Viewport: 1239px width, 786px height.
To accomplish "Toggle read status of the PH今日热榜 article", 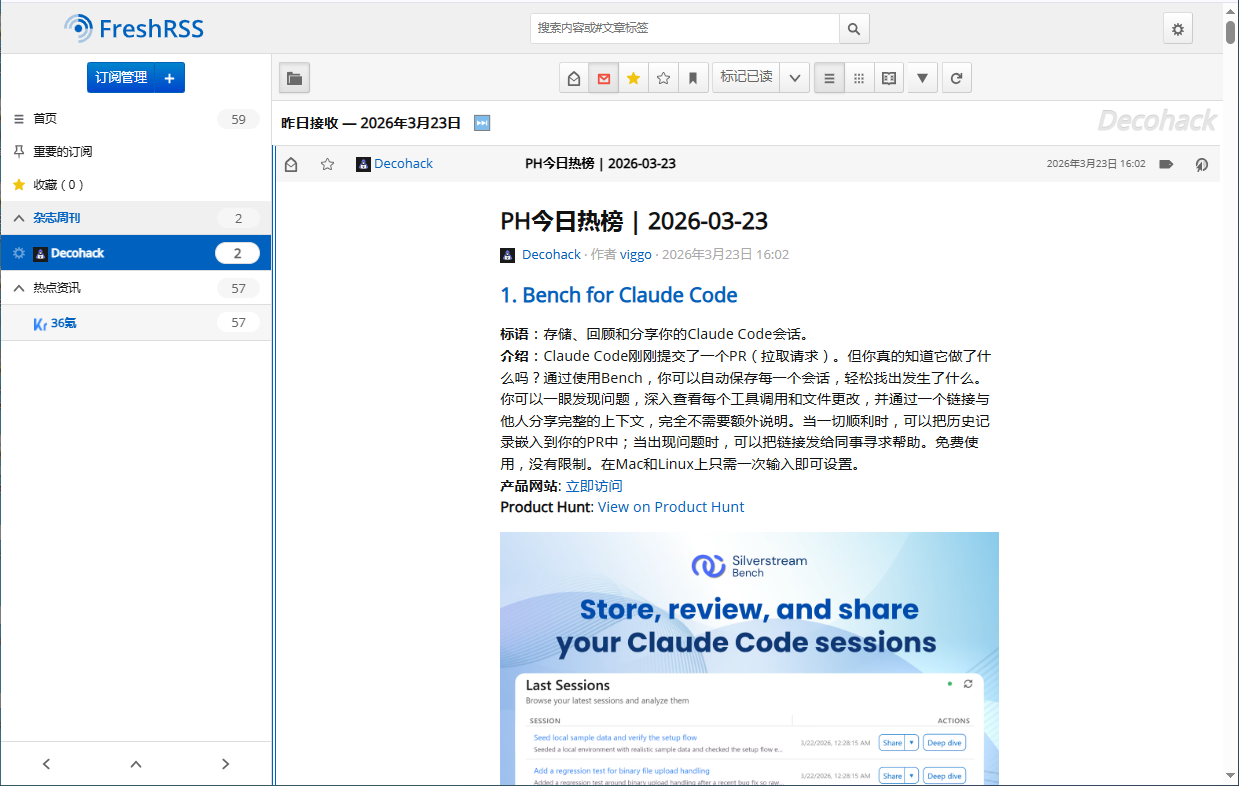I will 291,164.
